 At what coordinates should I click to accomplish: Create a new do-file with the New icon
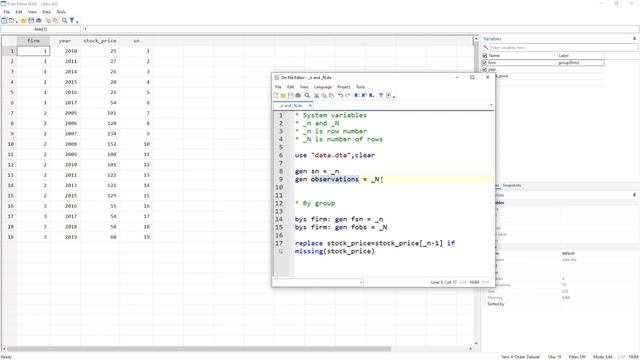pyautogui.click(x=276, y=95)
